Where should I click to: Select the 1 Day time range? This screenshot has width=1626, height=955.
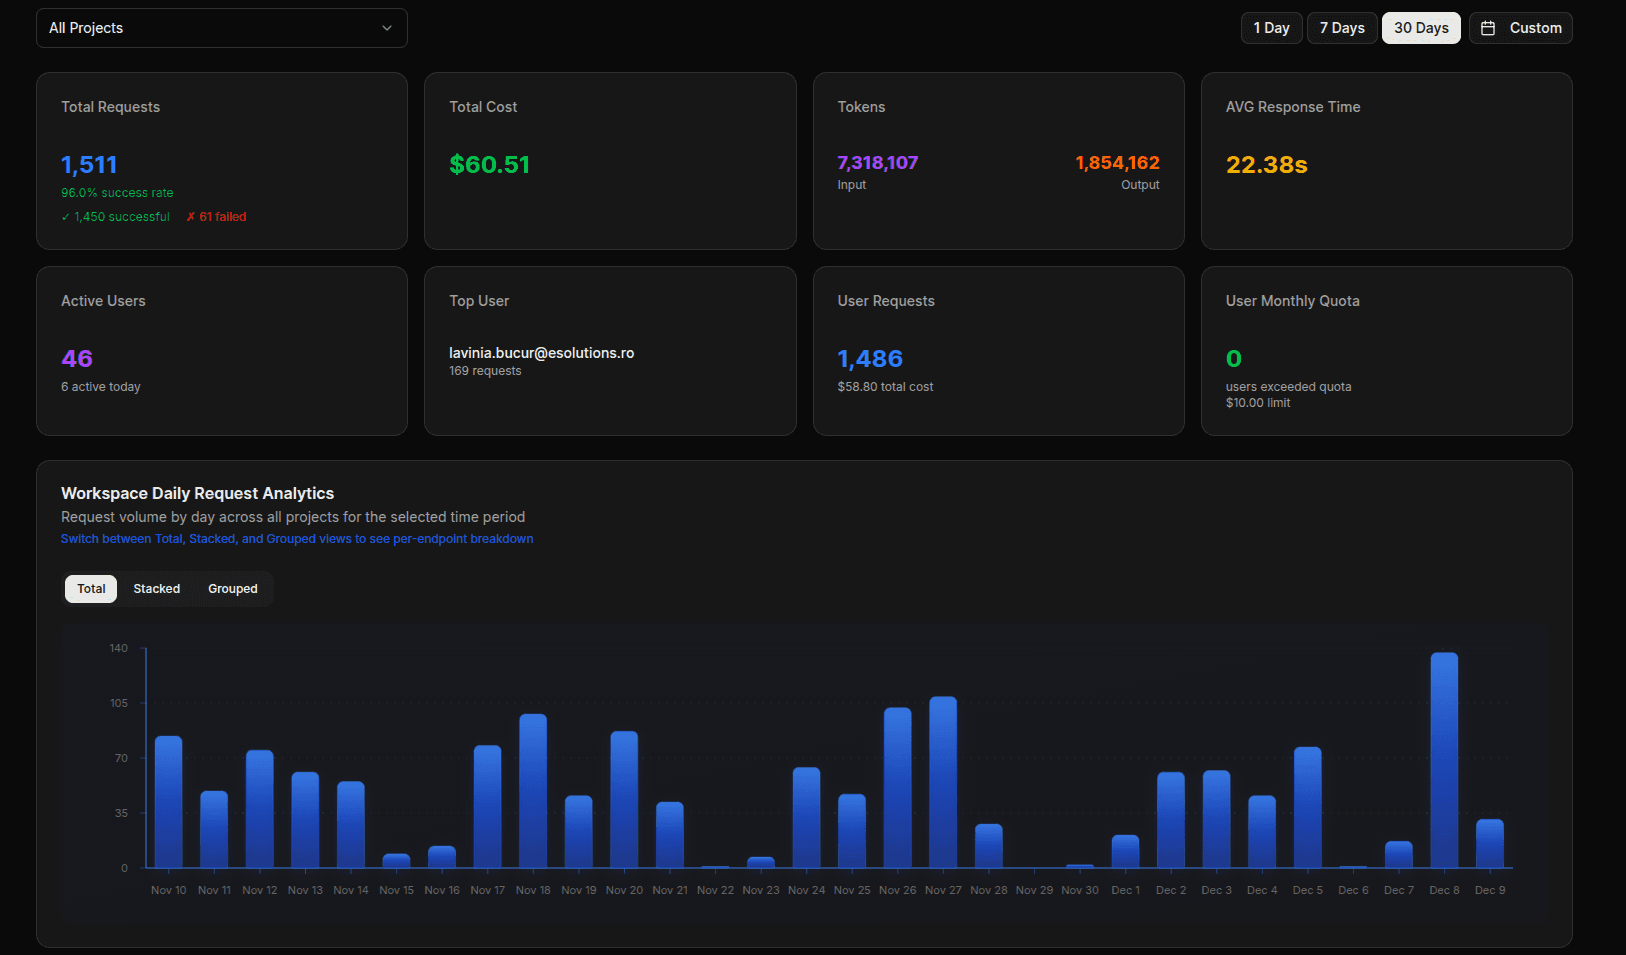1271,28
